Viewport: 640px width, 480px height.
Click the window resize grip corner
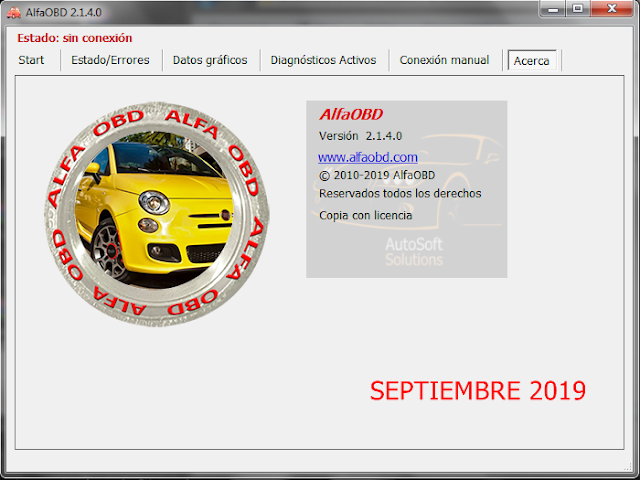pos(627,467)
